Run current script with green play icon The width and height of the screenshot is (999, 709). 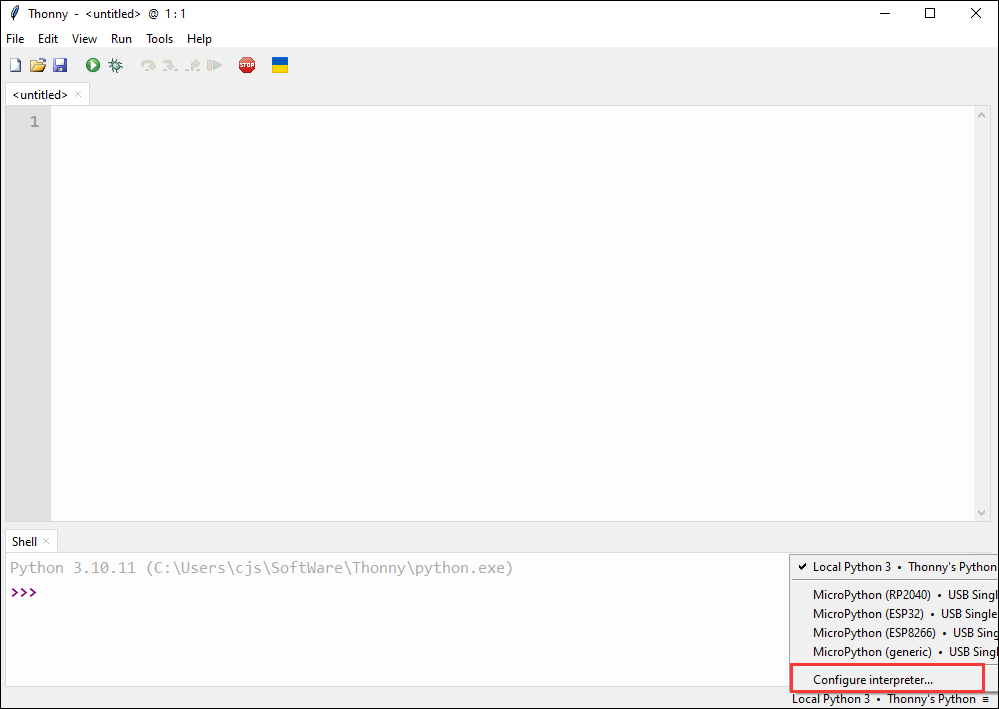(93, 65)
